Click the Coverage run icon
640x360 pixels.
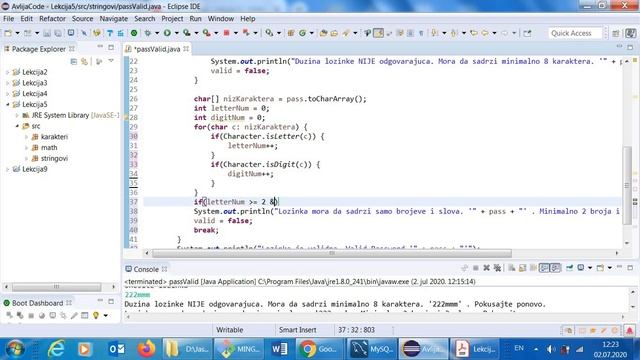click(x=187, y=33)
